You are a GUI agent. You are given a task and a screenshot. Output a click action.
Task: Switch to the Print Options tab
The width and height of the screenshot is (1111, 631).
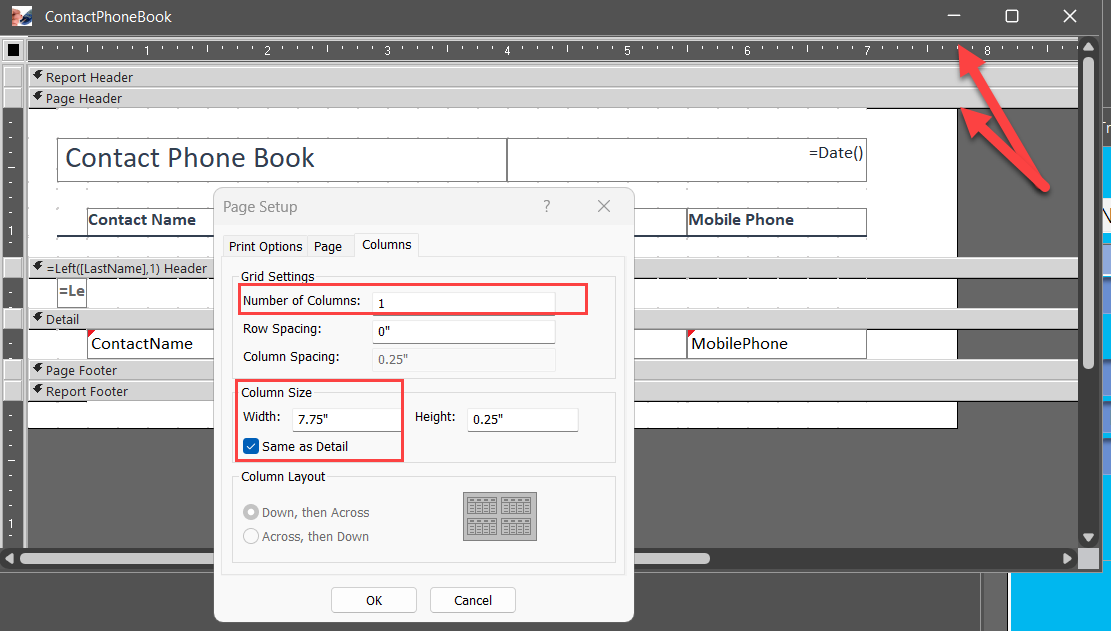(266, 246)
